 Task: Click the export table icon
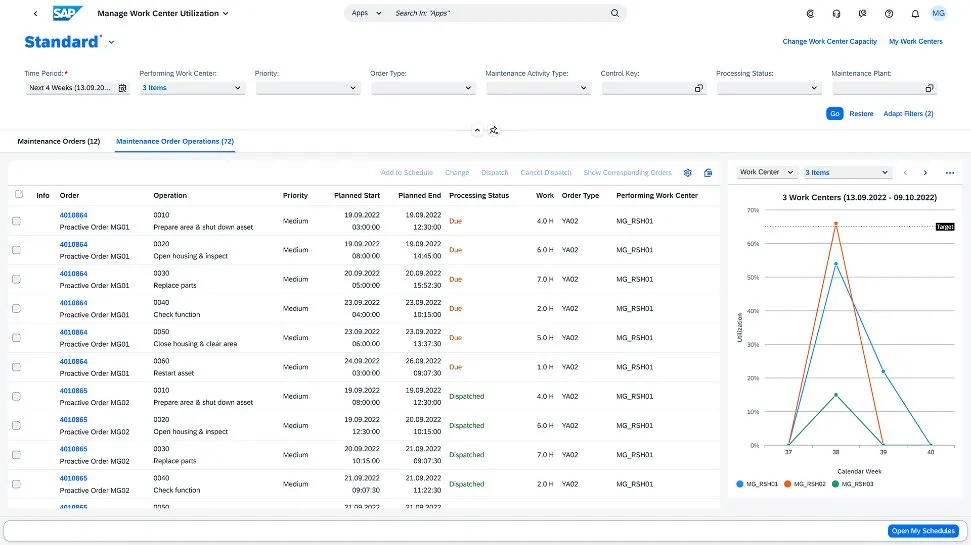(x=708, y=173)
